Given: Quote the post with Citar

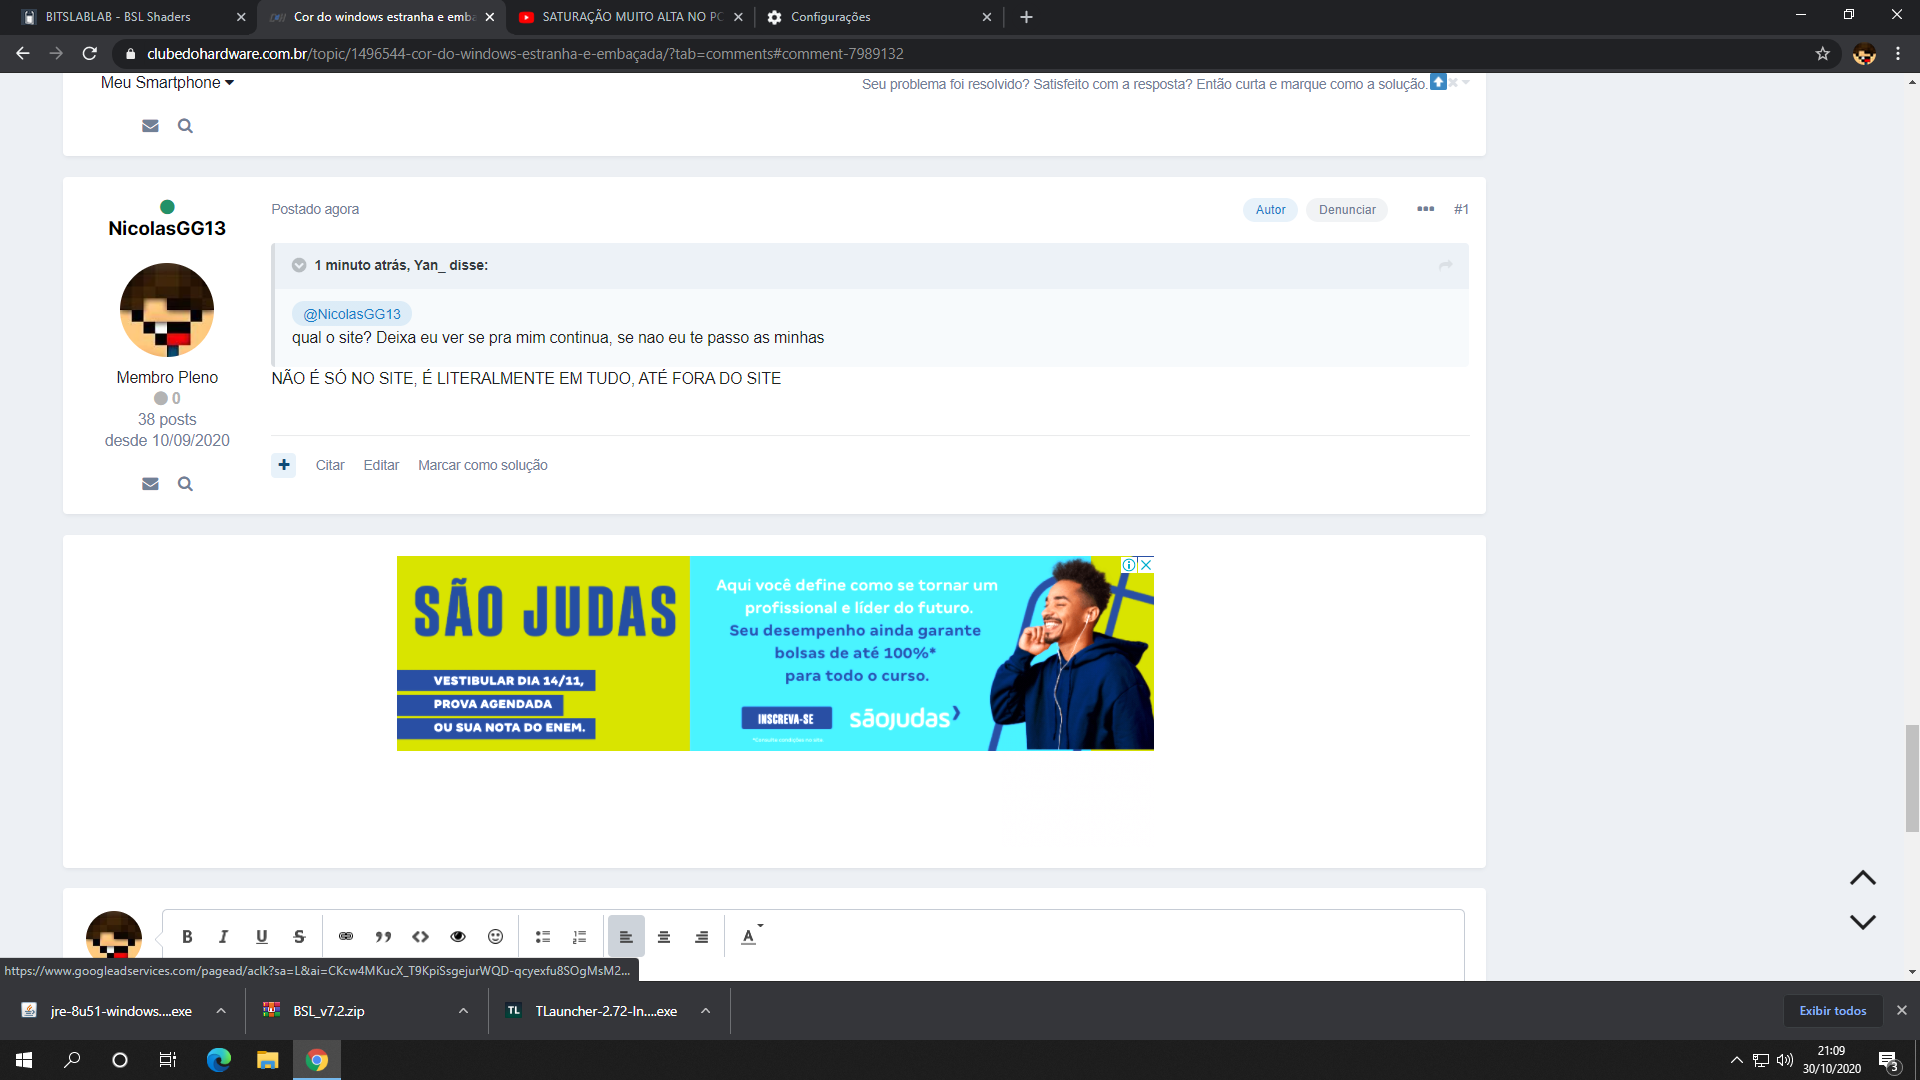Looking at the screenshot, I should click(x=330, y=465).
